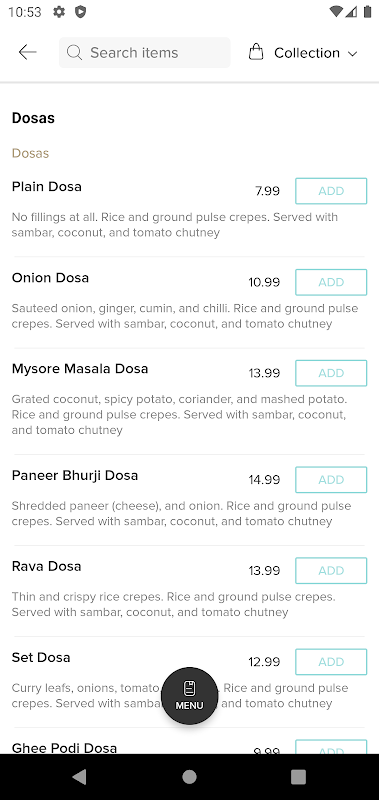Open Mysore Masala Dosa item details
379x800 pixels.
click(80, 368)
